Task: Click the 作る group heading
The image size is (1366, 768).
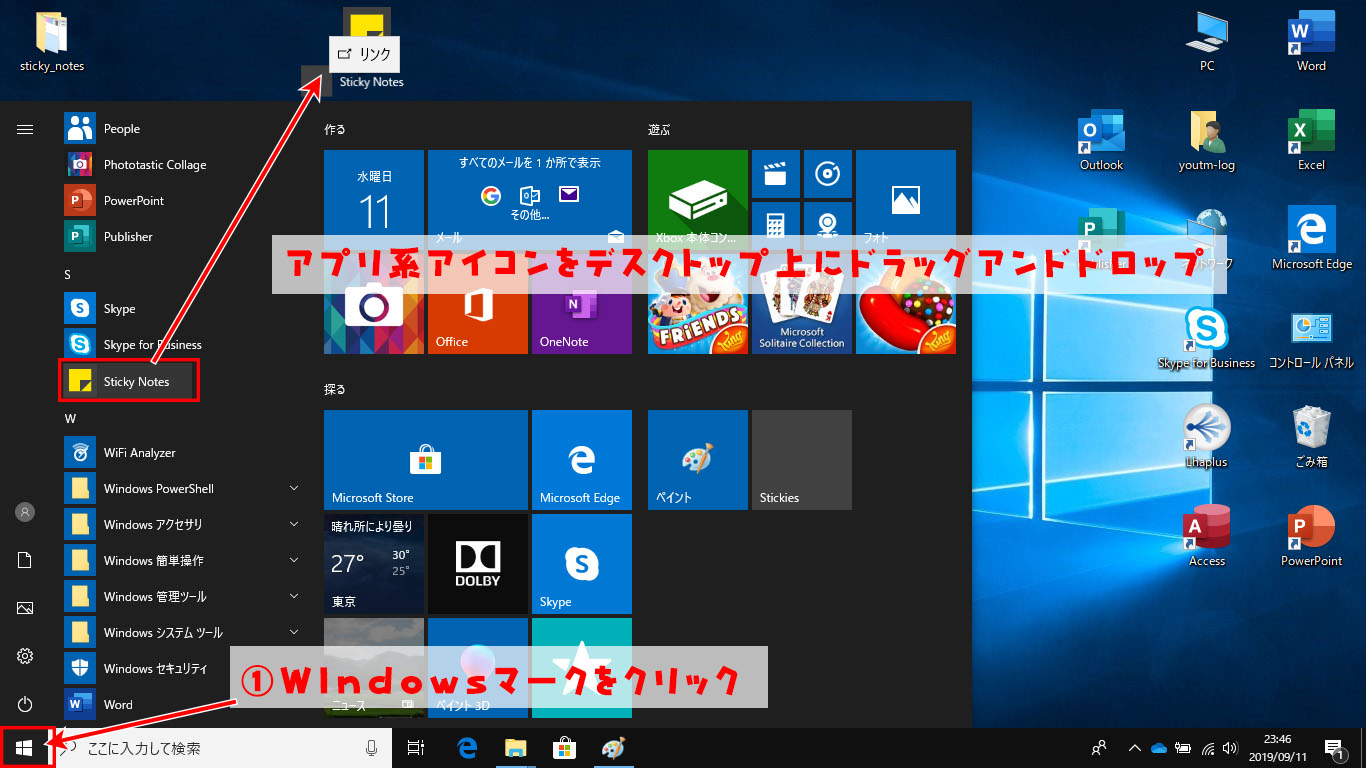Action: (x=335, y=130)
